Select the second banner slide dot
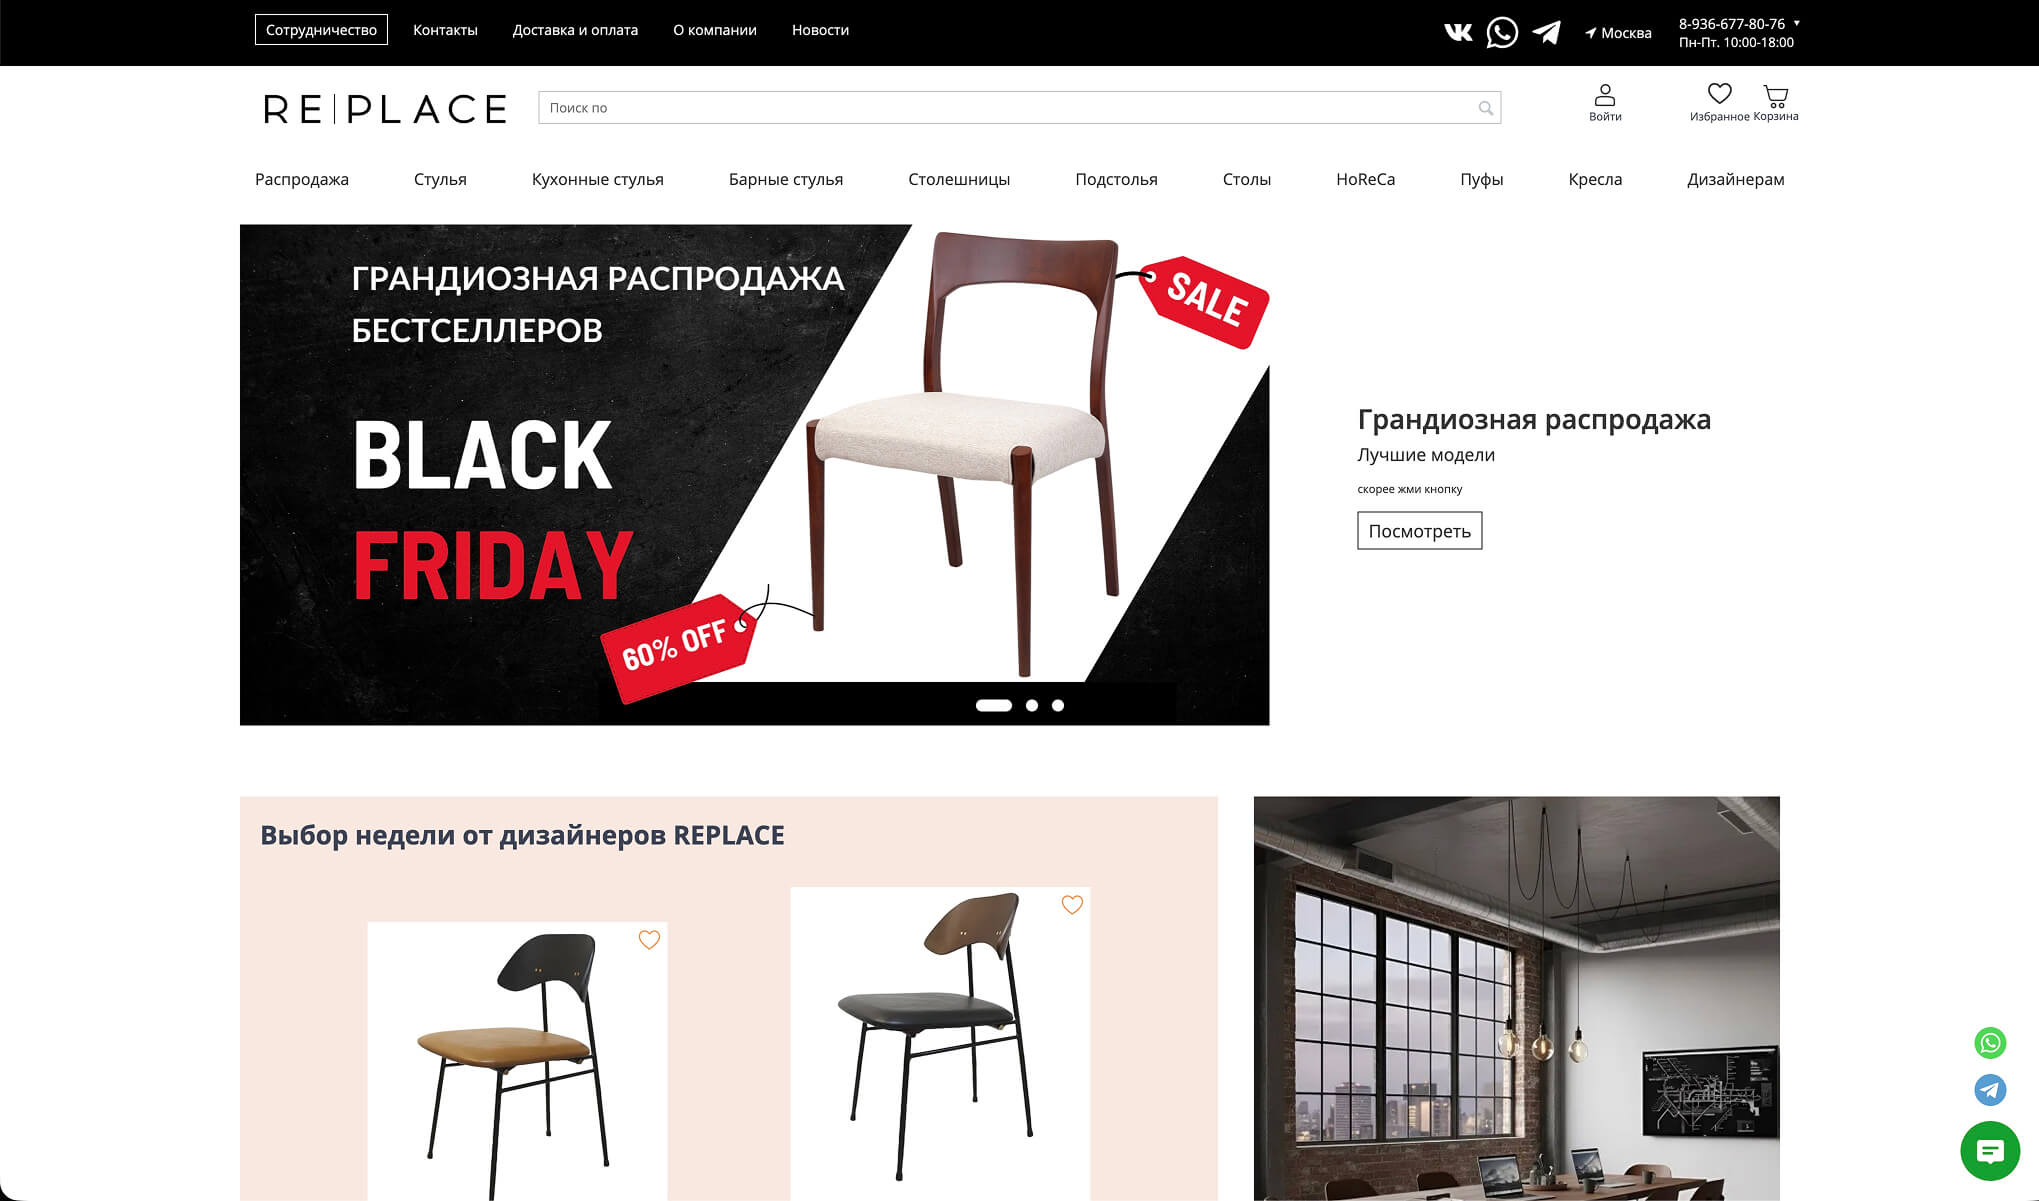This screenshot has width=2039, height=1201. [x=1032, y=706]
